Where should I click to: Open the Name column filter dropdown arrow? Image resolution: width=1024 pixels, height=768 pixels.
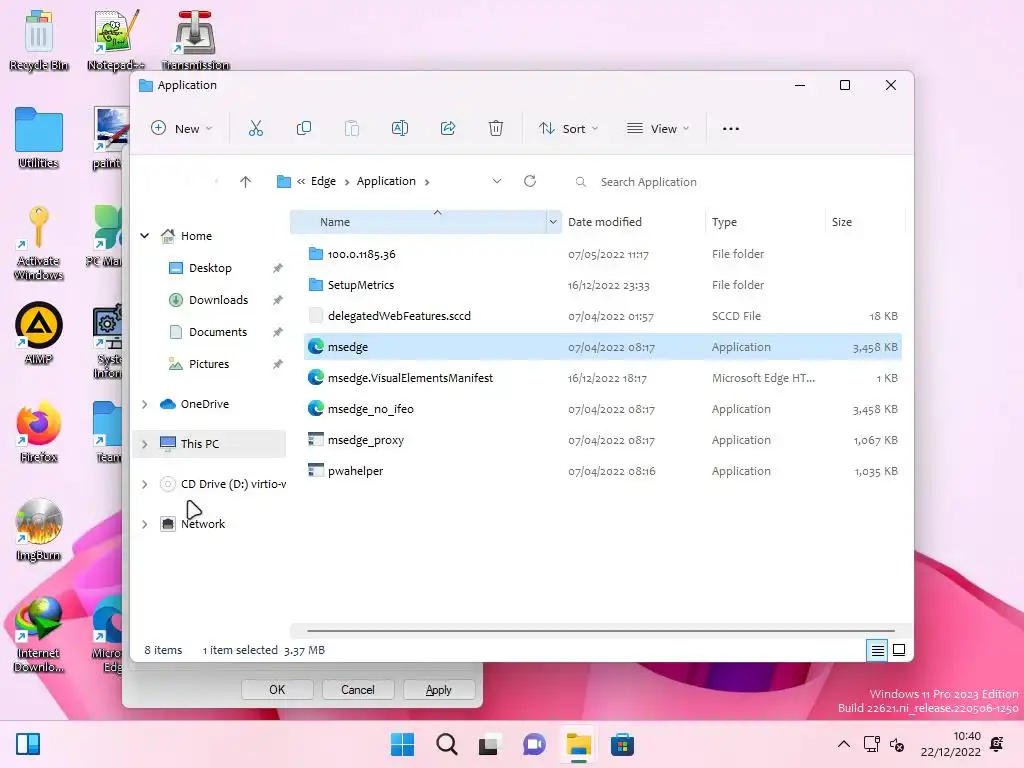pos(553,222)
